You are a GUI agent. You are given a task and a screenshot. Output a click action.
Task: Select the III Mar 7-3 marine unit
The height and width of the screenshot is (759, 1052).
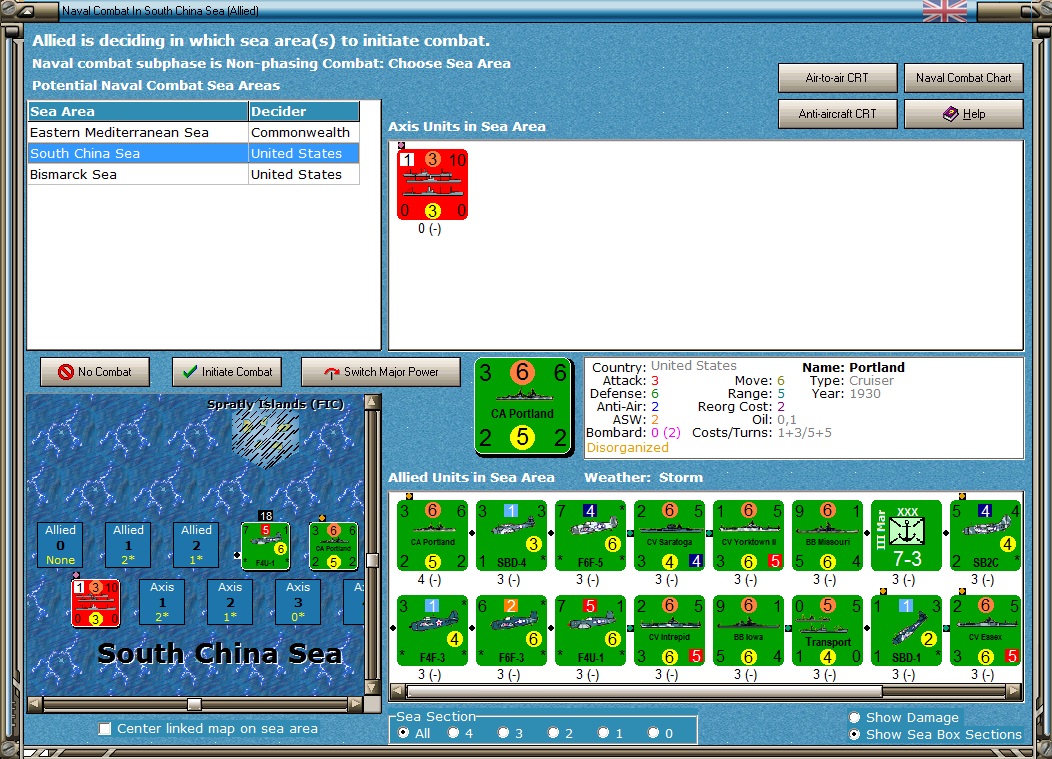pyautogui.click(x=906, y=536)
